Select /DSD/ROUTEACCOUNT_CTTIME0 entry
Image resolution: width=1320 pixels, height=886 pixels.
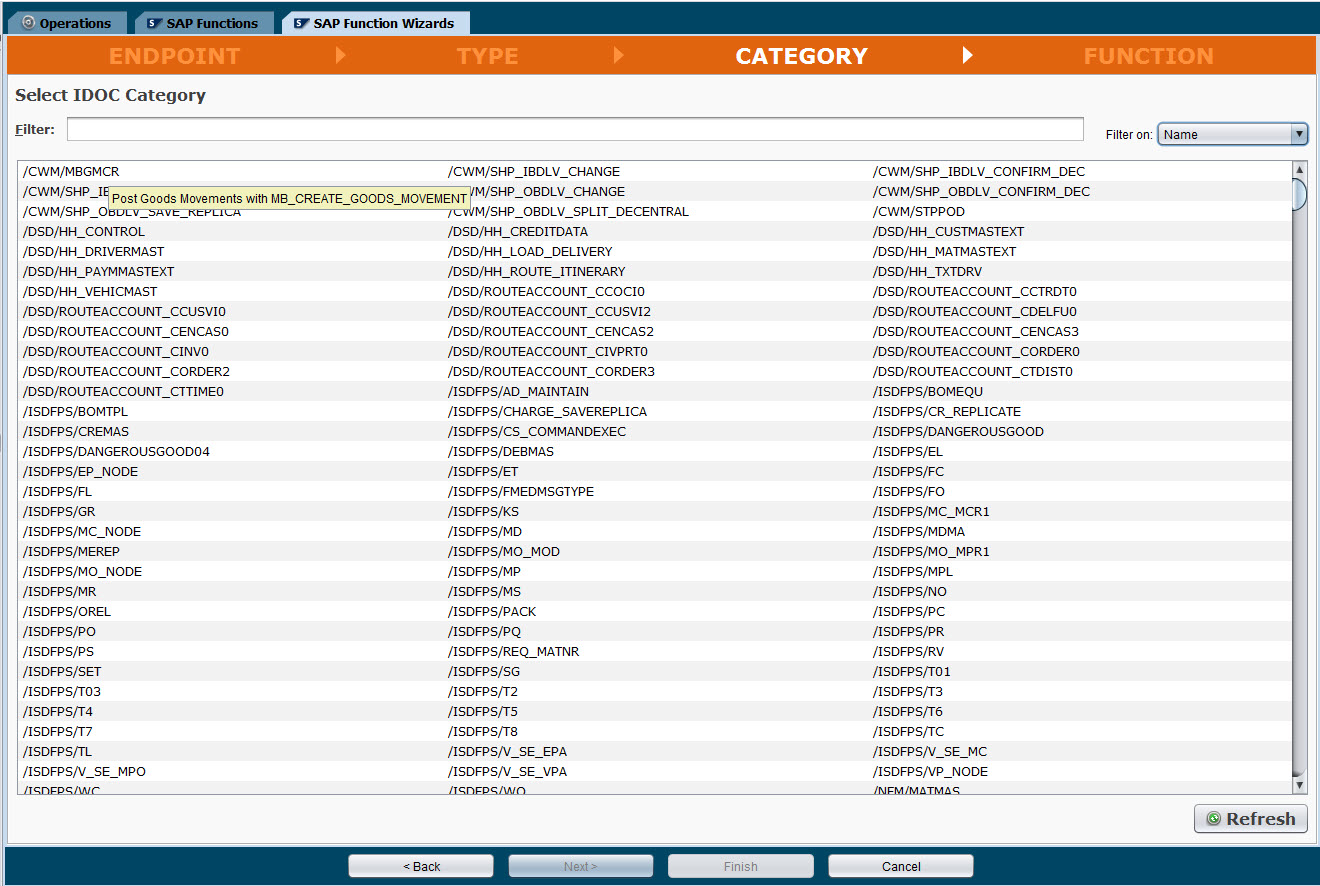click(123, 392)
